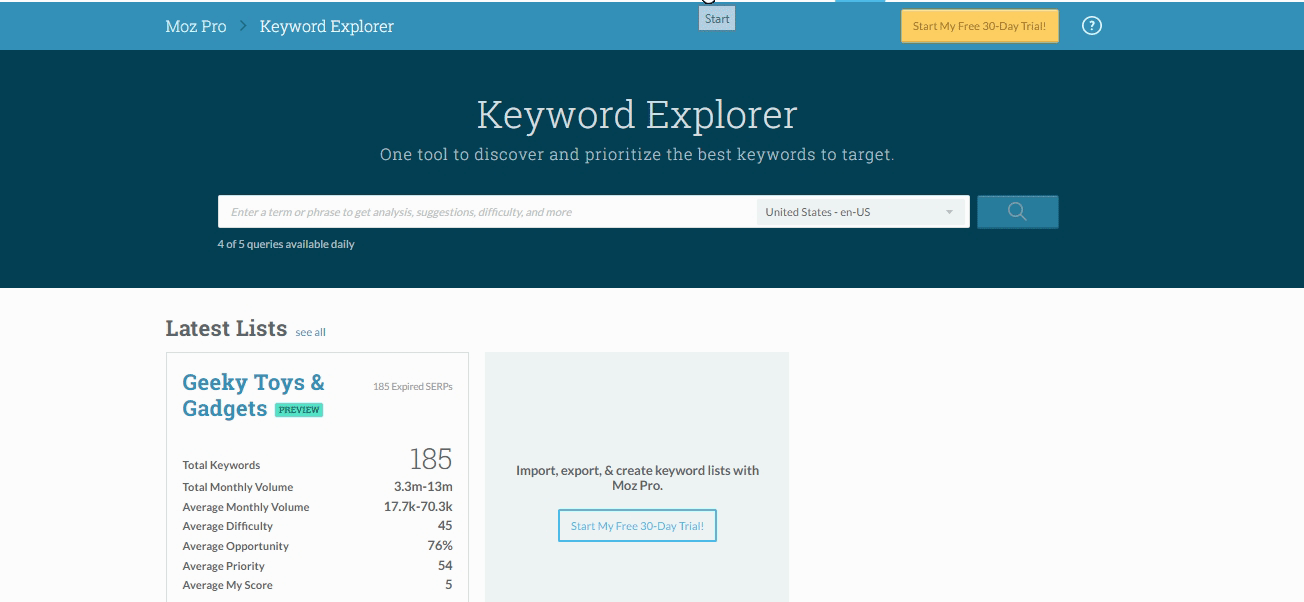Screen dimensions: 1304x602
Task: Click the Keyword Explorer main heading
Action: (x=637, y=114)
